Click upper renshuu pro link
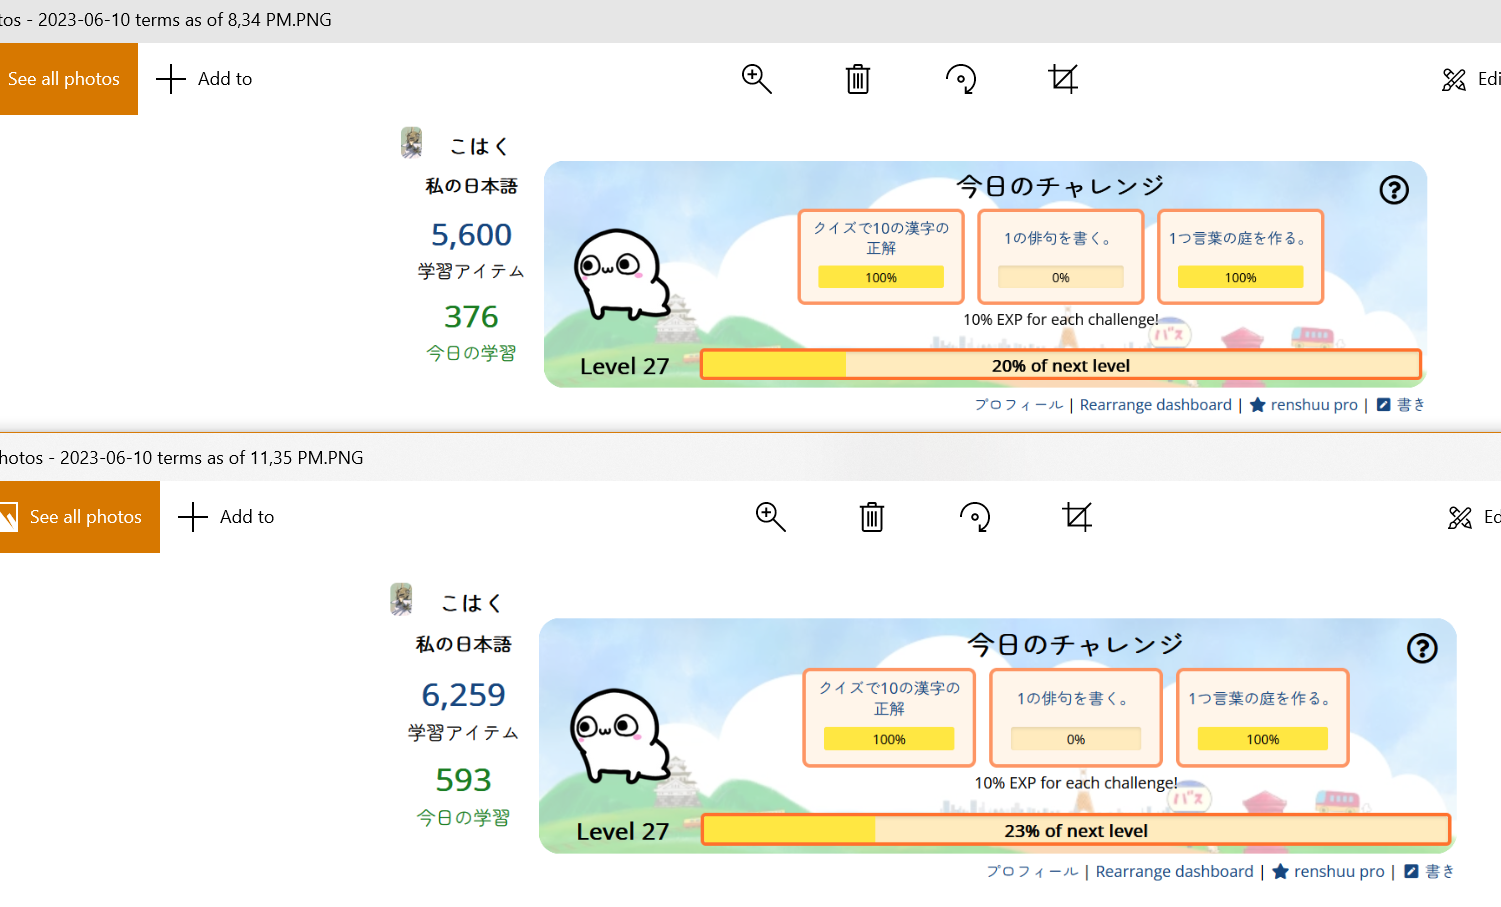1501x907 pixels. coord(1304,405)
